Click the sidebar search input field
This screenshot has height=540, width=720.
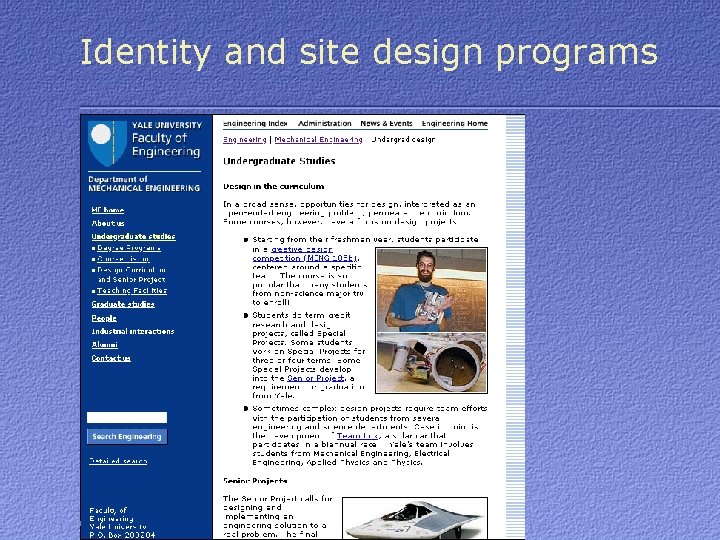pos(127,417)
